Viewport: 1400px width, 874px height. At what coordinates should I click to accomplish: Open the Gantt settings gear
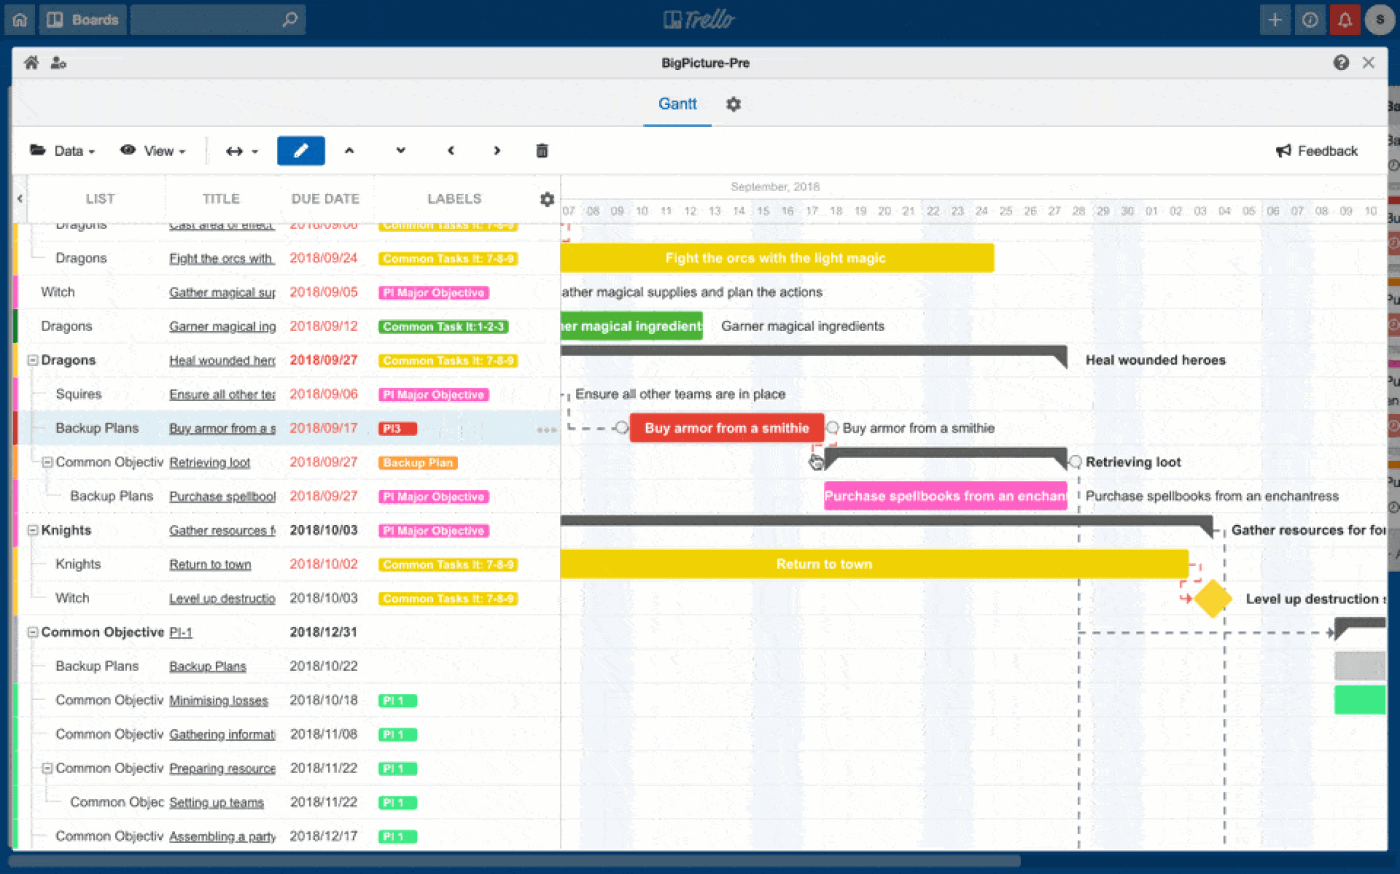[x=733, y=104]
